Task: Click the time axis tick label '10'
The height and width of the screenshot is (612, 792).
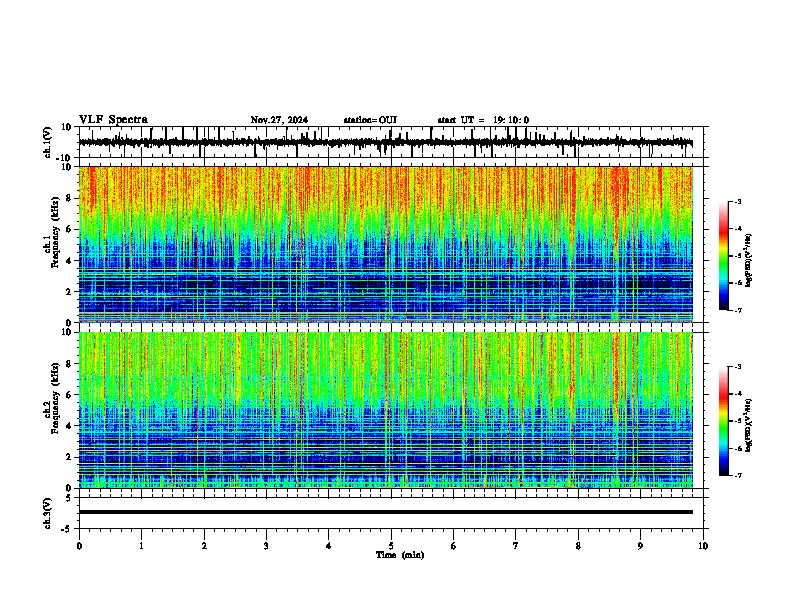Action: click(703, 546)
